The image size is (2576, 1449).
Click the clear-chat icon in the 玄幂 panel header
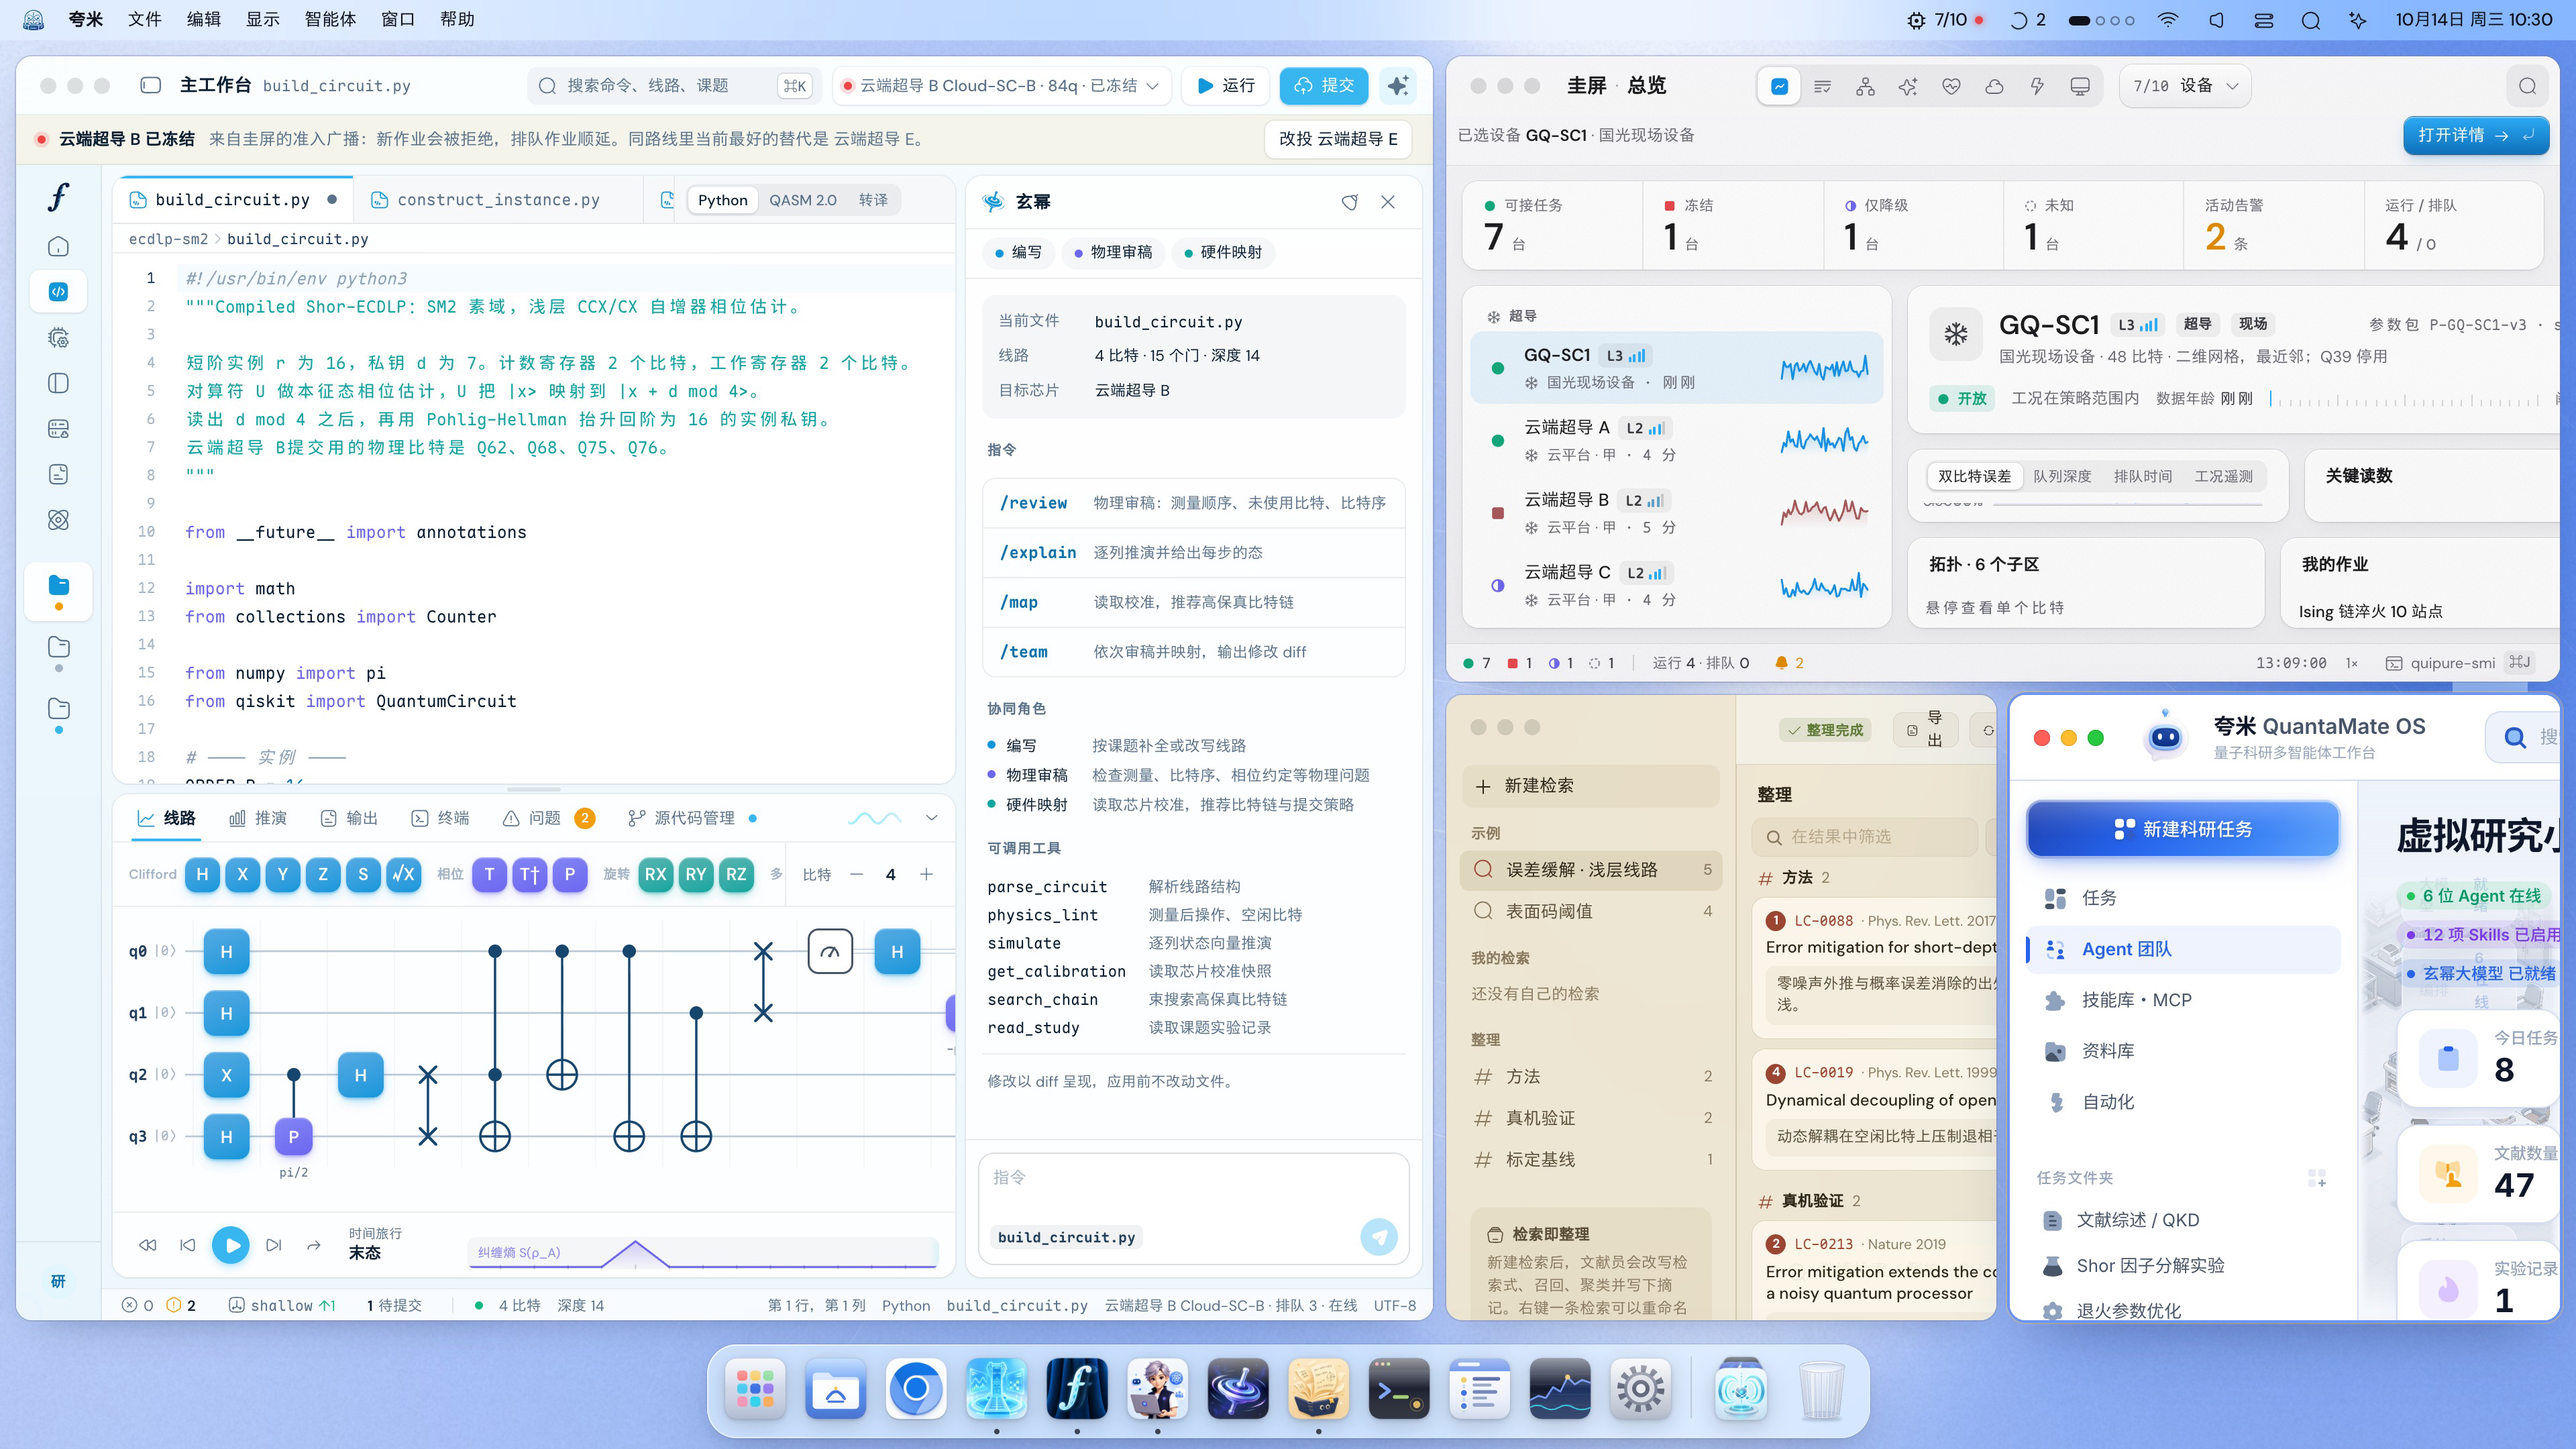[1350, 202]
